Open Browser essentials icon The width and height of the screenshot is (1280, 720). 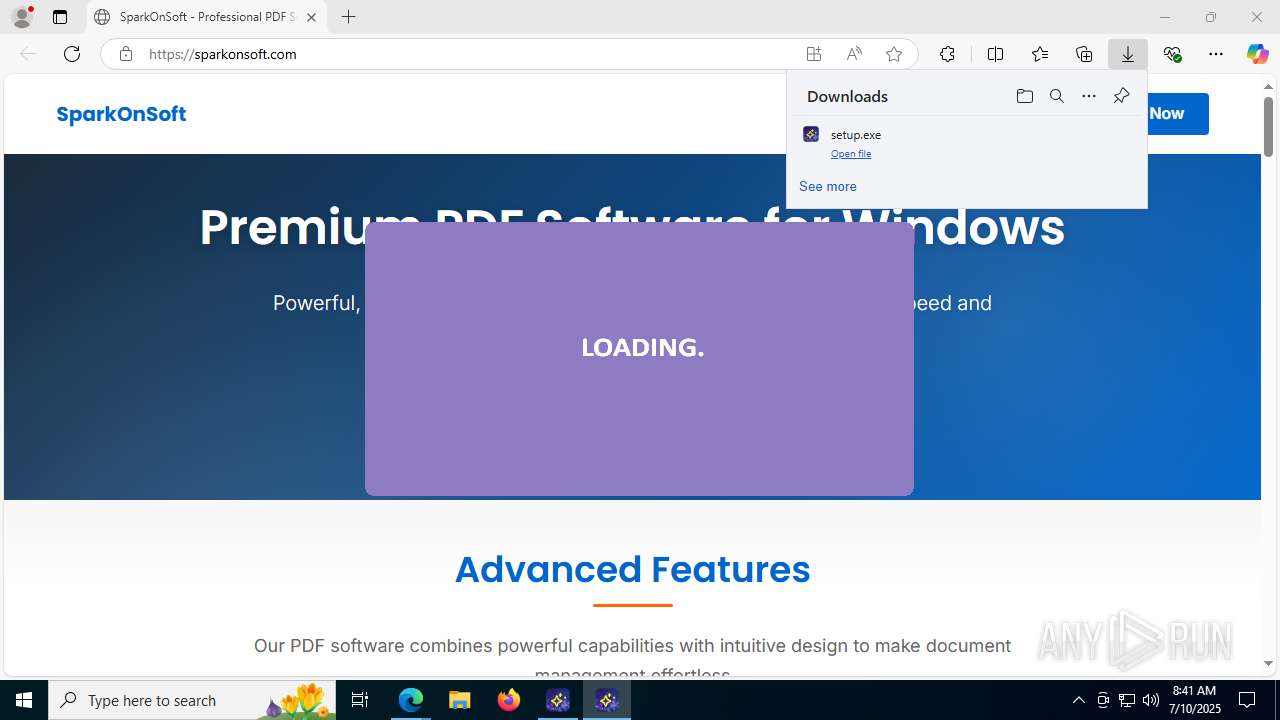point(1172,54)
